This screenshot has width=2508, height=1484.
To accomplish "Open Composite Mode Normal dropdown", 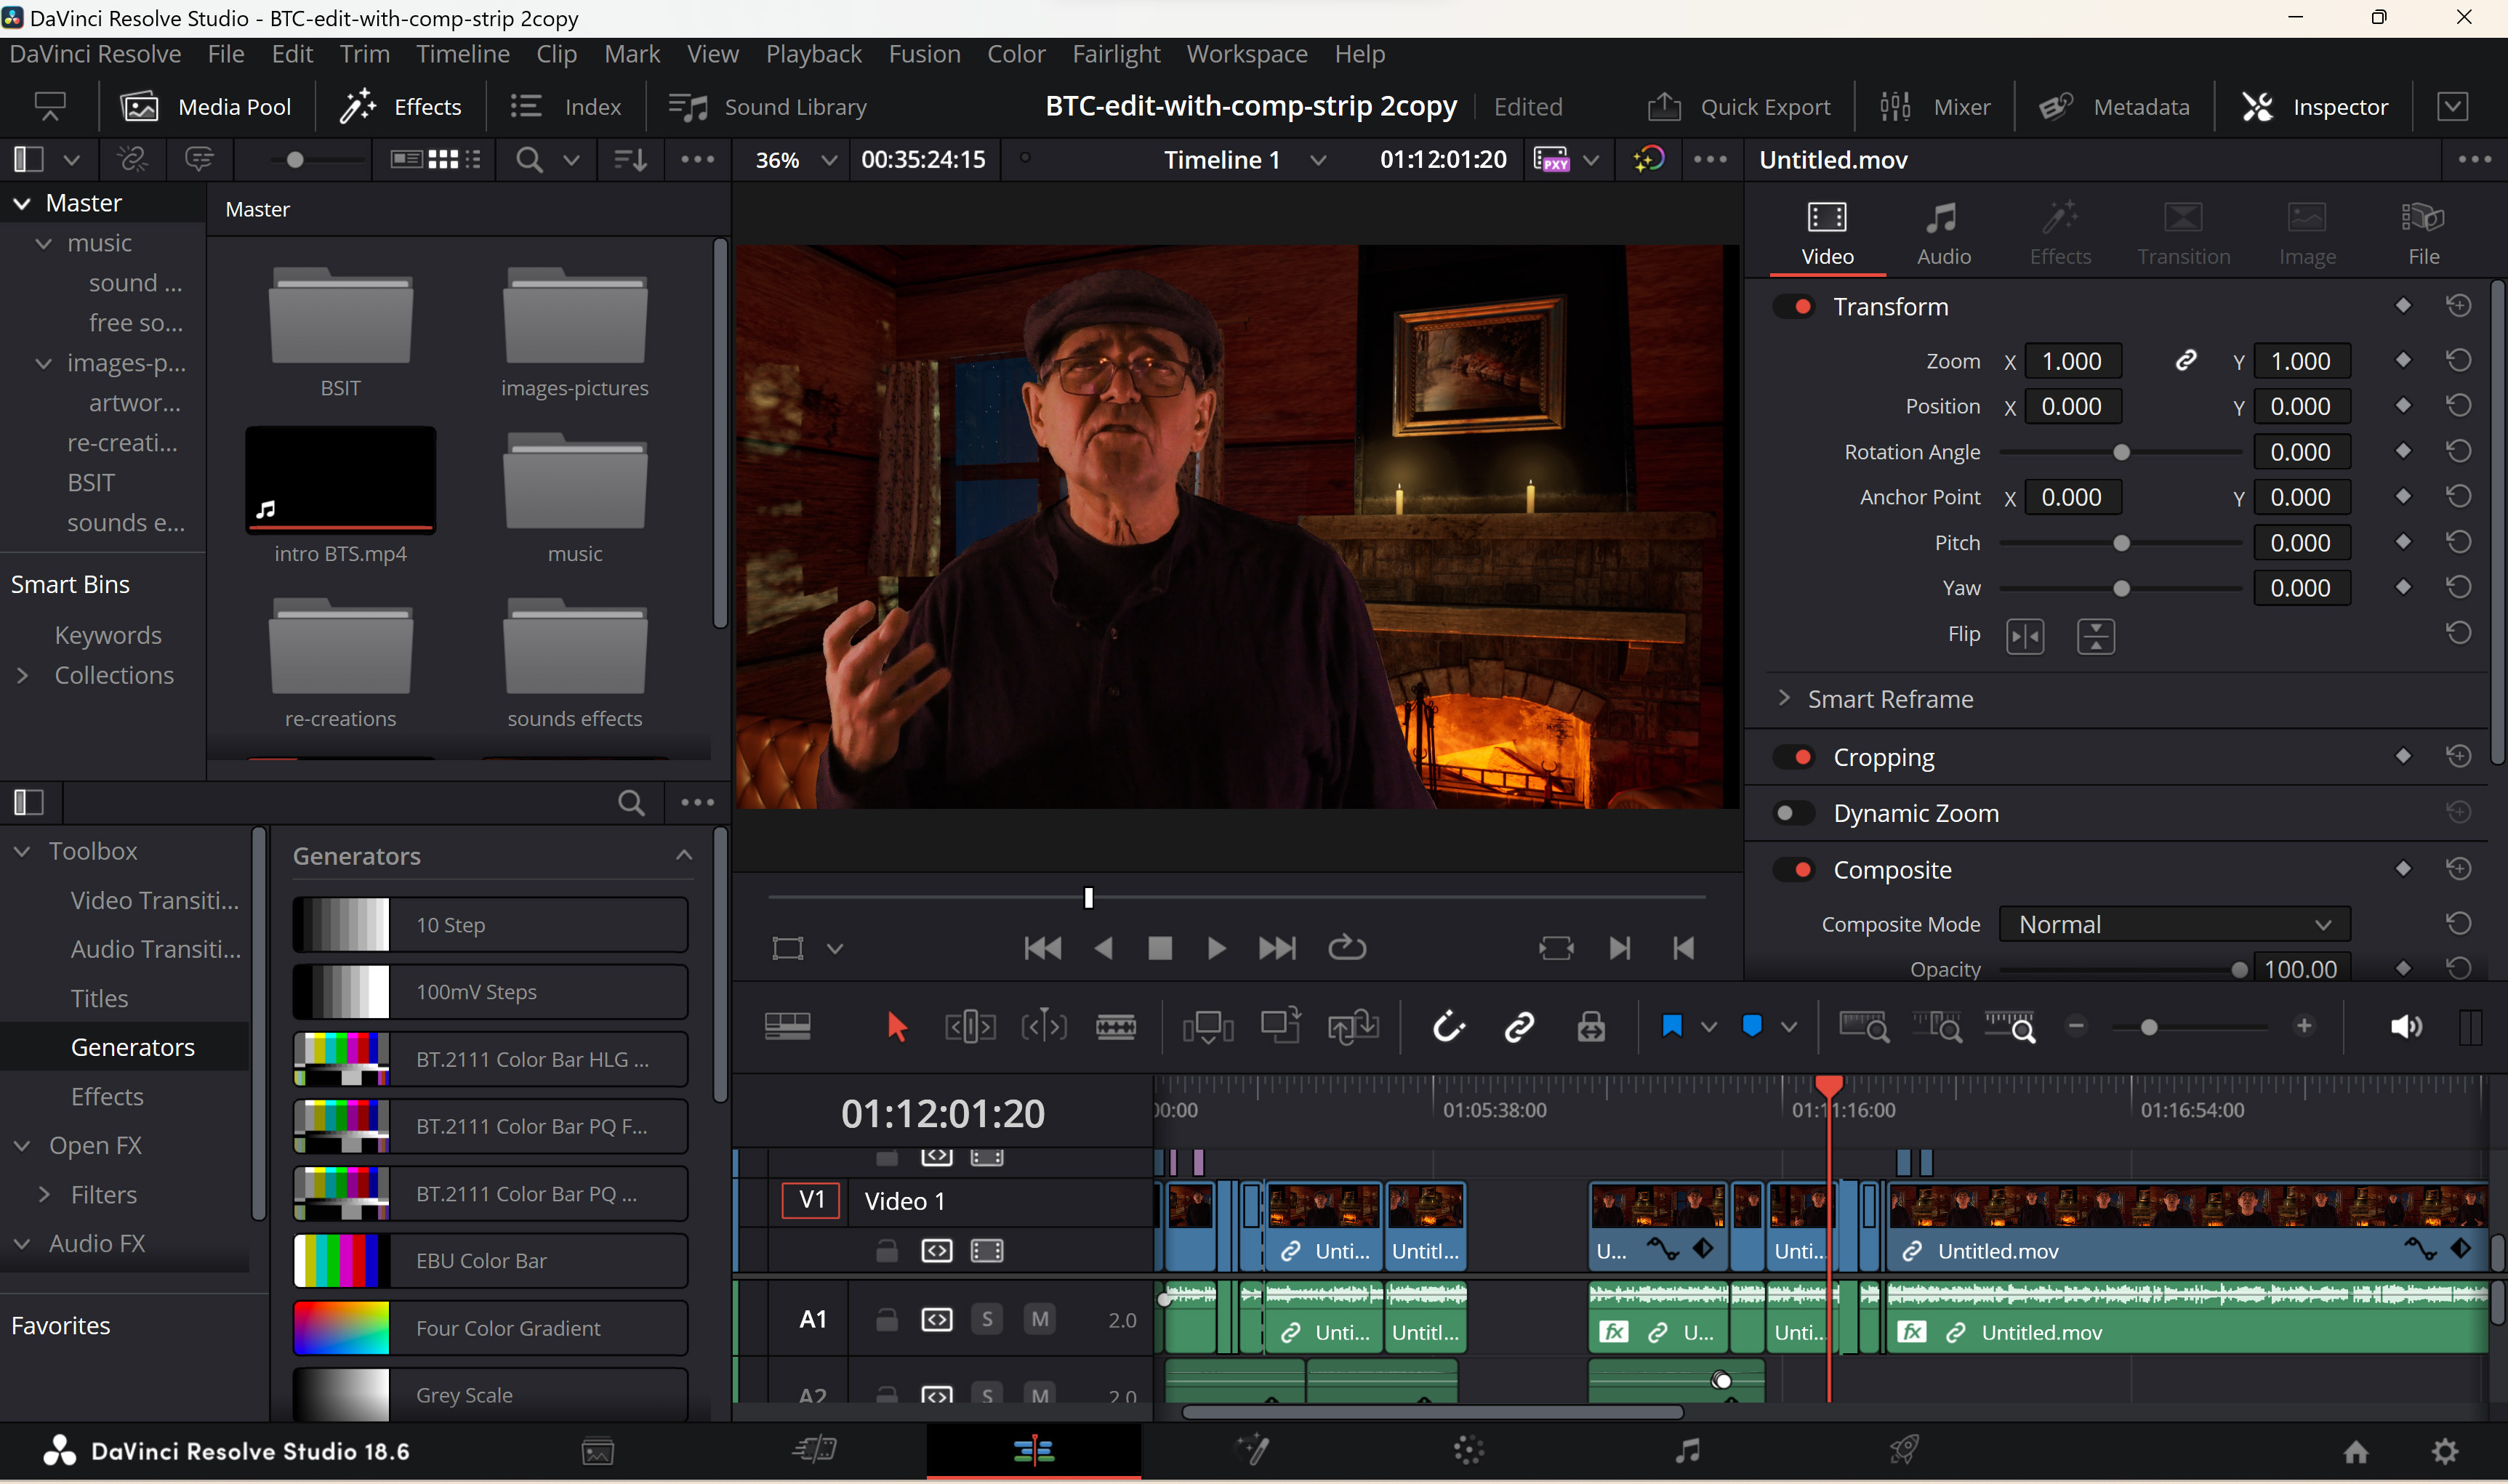I will (2174, 924).
